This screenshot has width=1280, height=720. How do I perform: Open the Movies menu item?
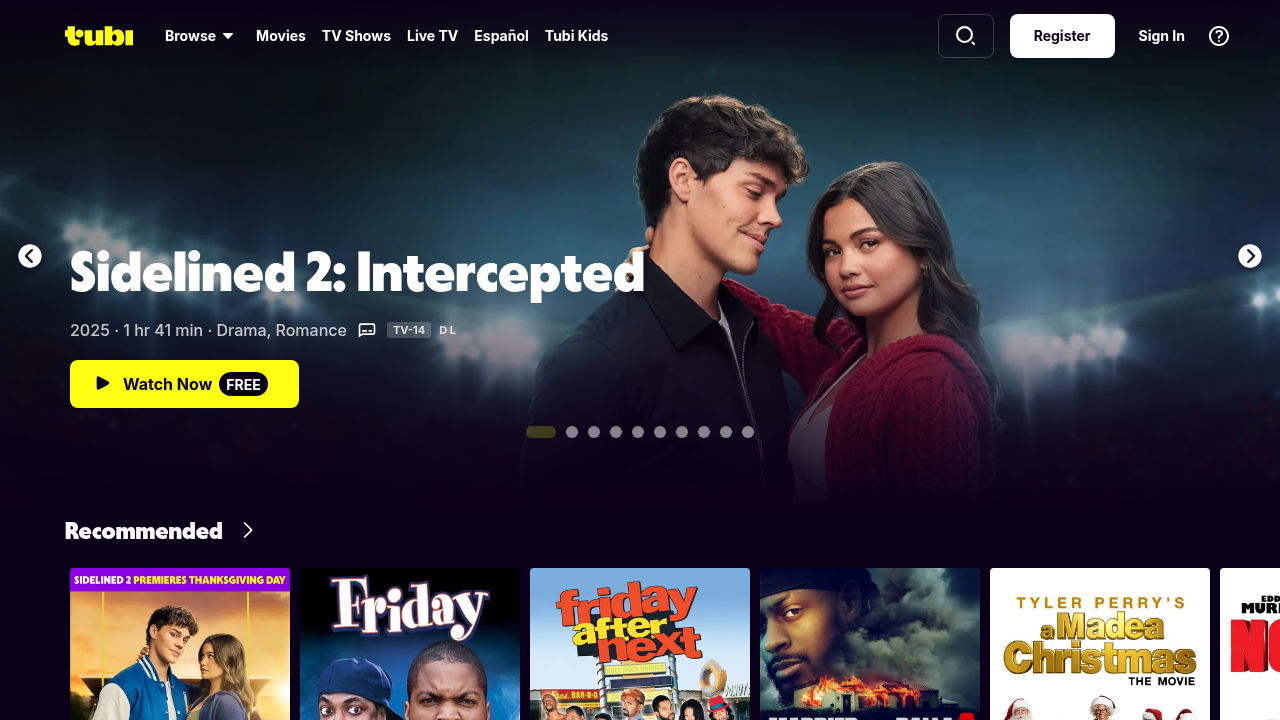coord(281,36)
